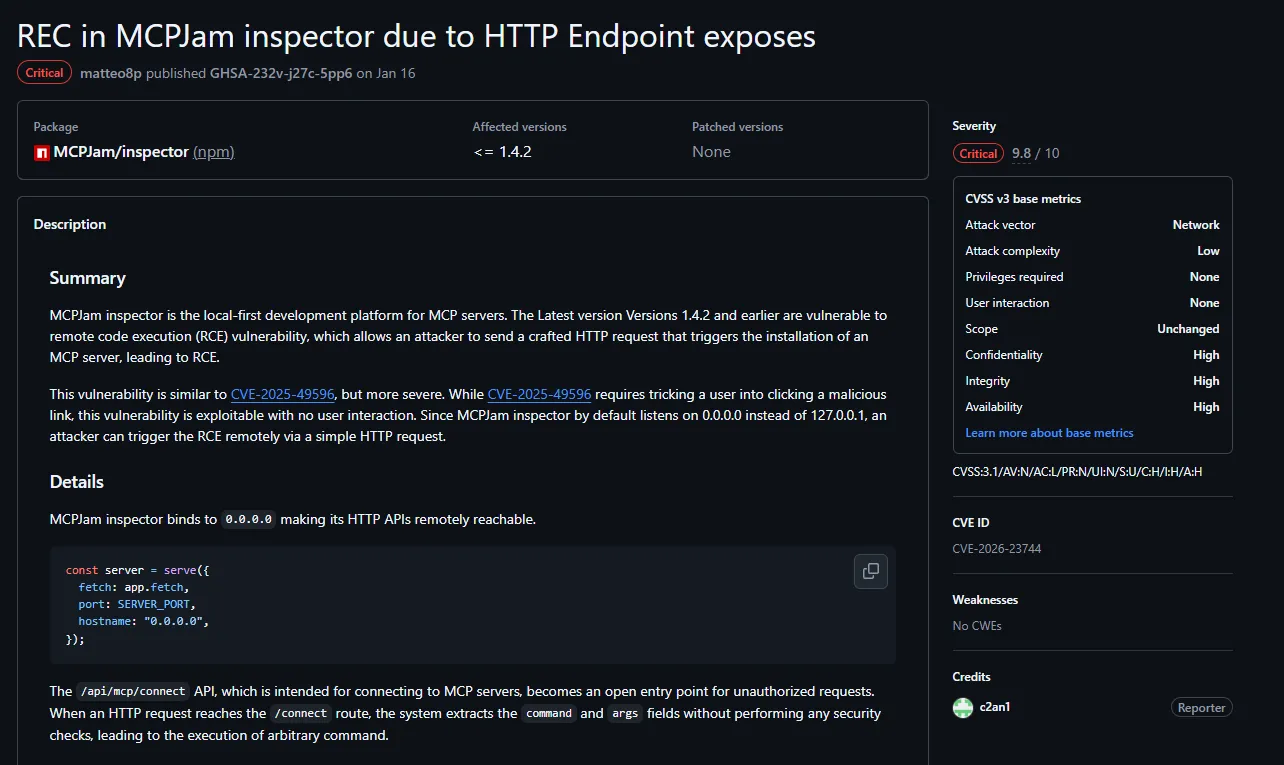The width and height of the screenshot is (1284, 765).
Task: Click the c2an1 reporter avatar
Action: (962, 707)
